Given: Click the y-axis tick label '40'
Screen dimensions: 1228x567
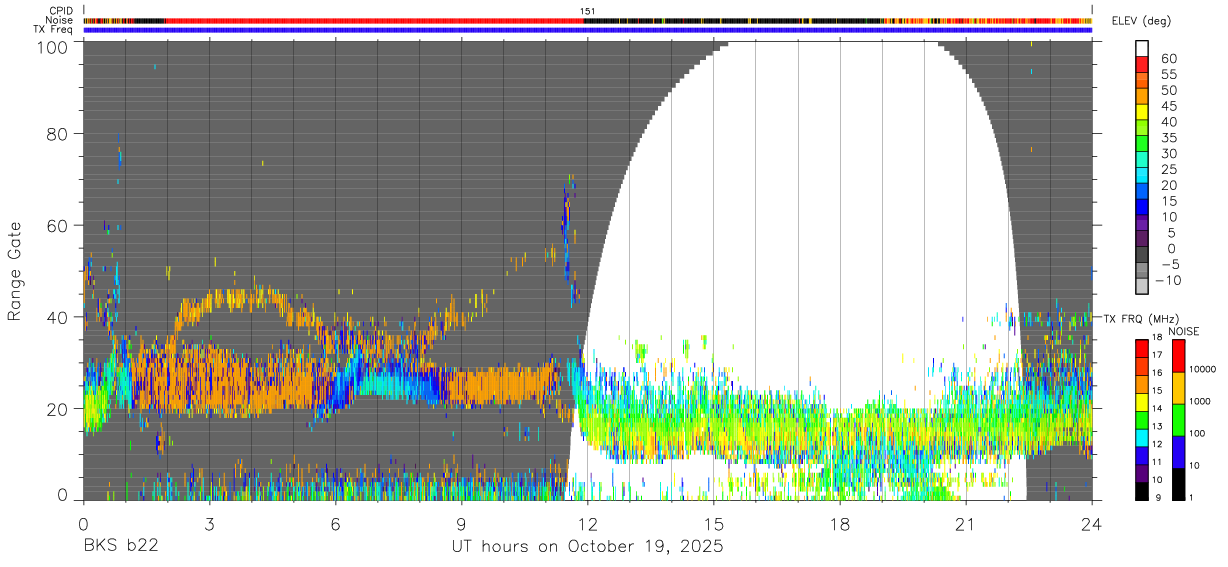Looking at the screenshot, I should click(x=58, y=317).
